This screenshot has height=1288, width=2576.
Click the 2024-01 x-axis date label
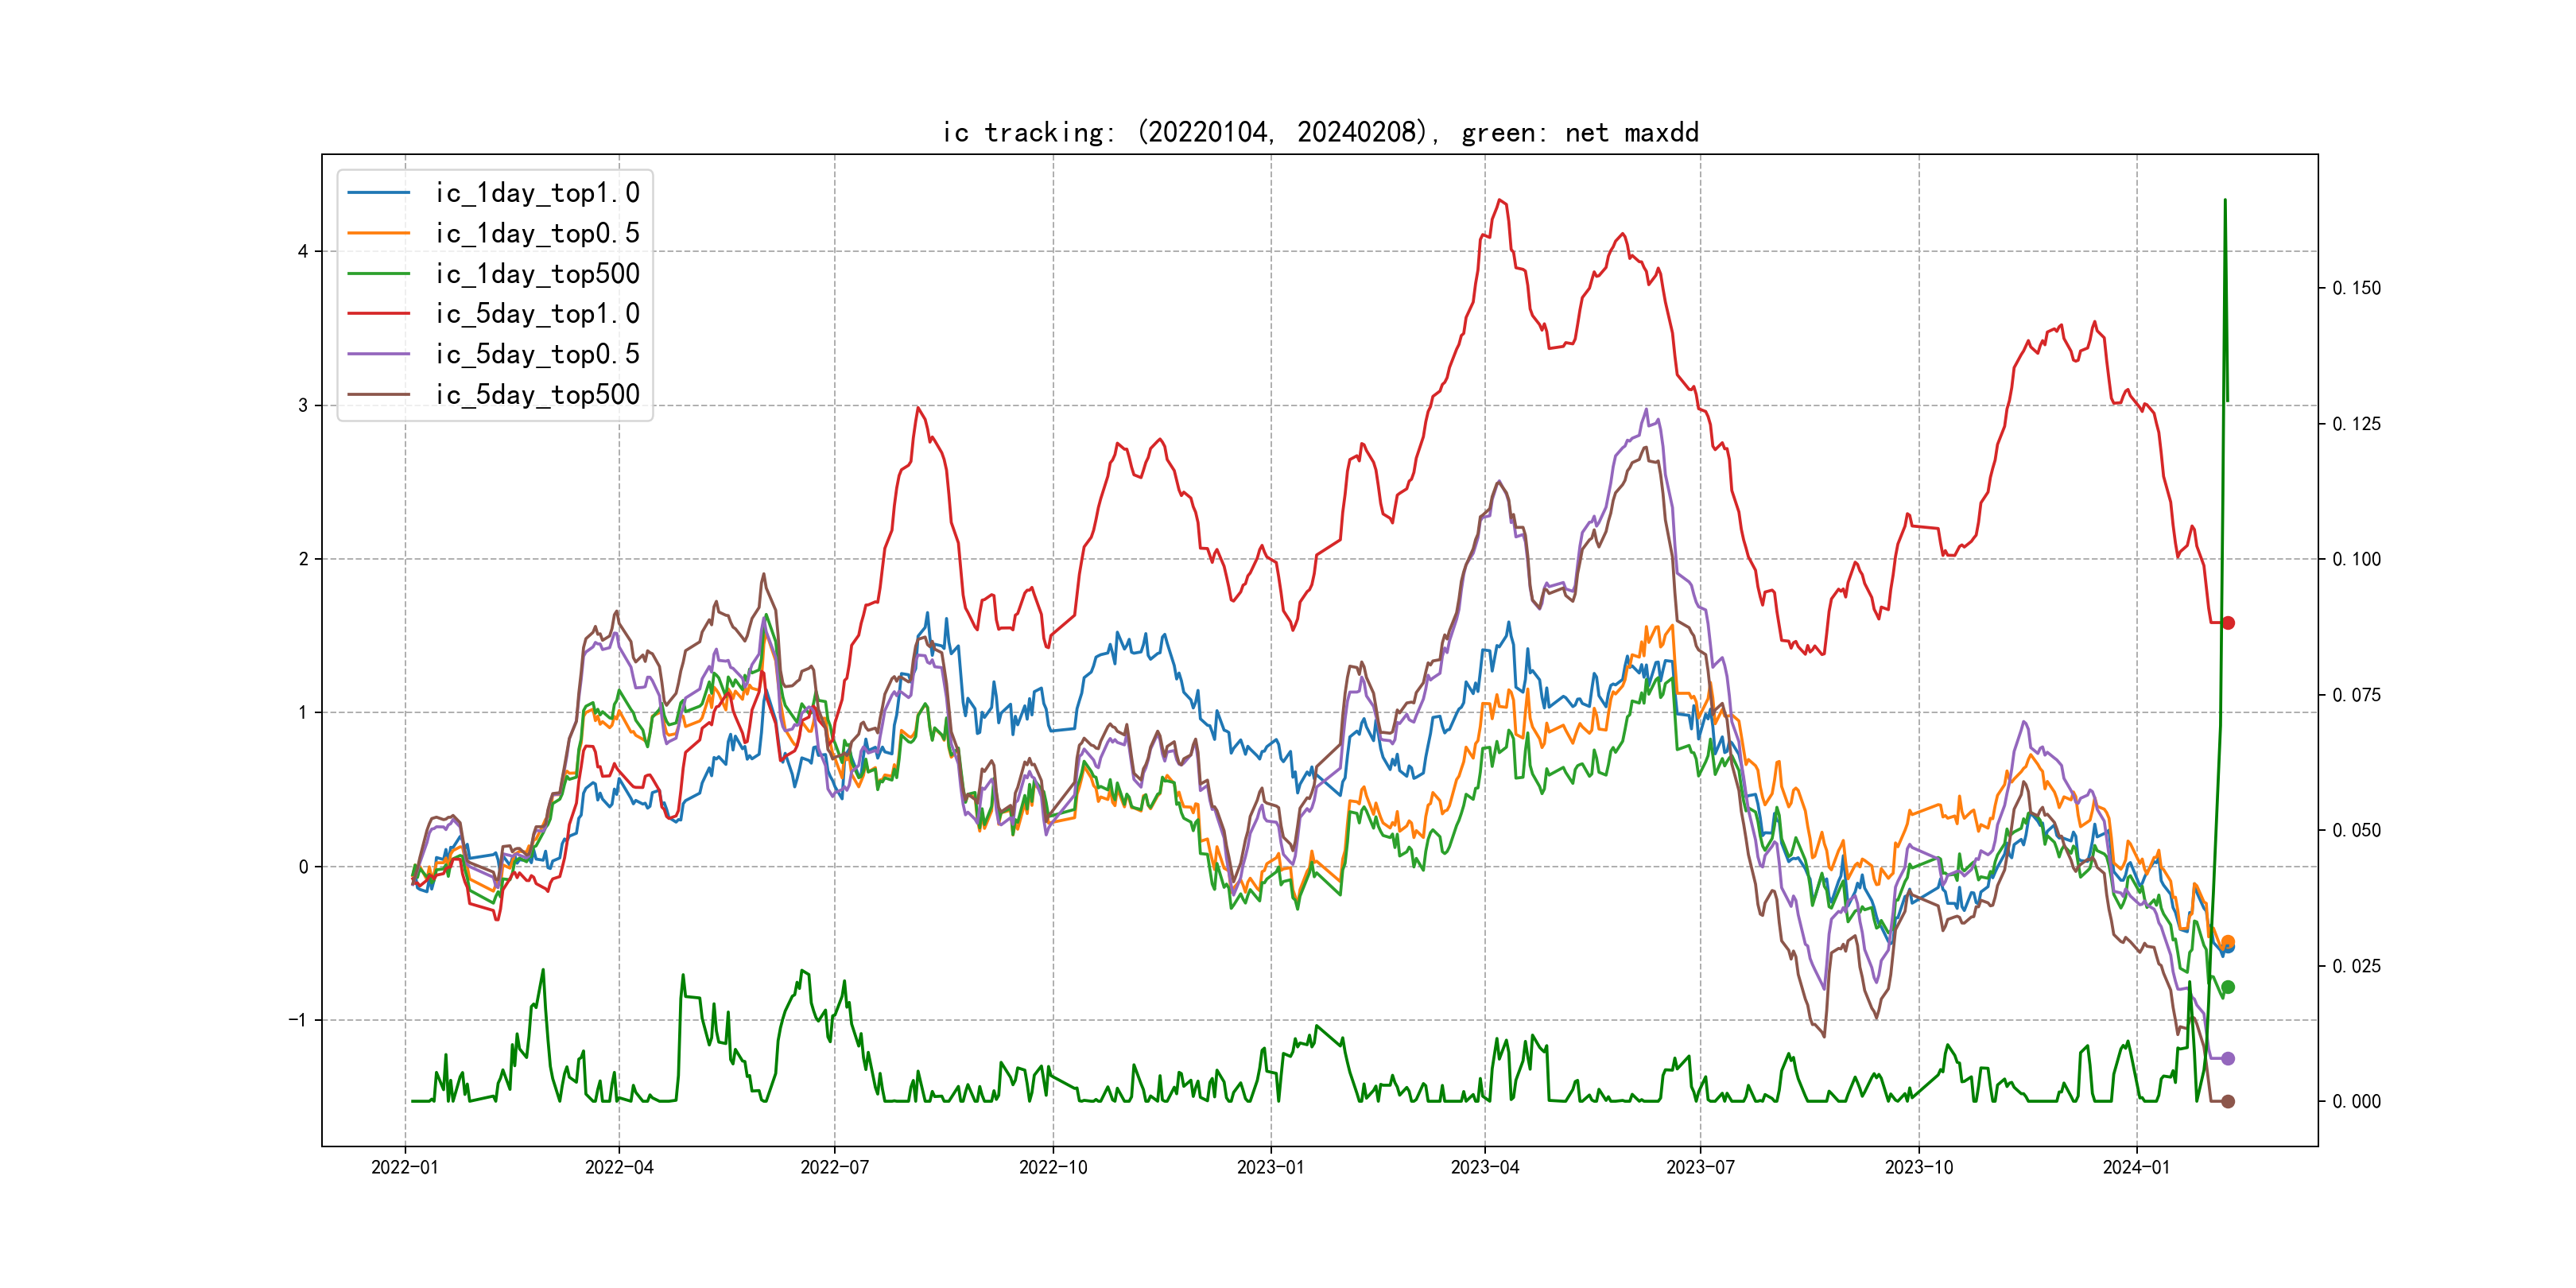click(2136, 1168)
